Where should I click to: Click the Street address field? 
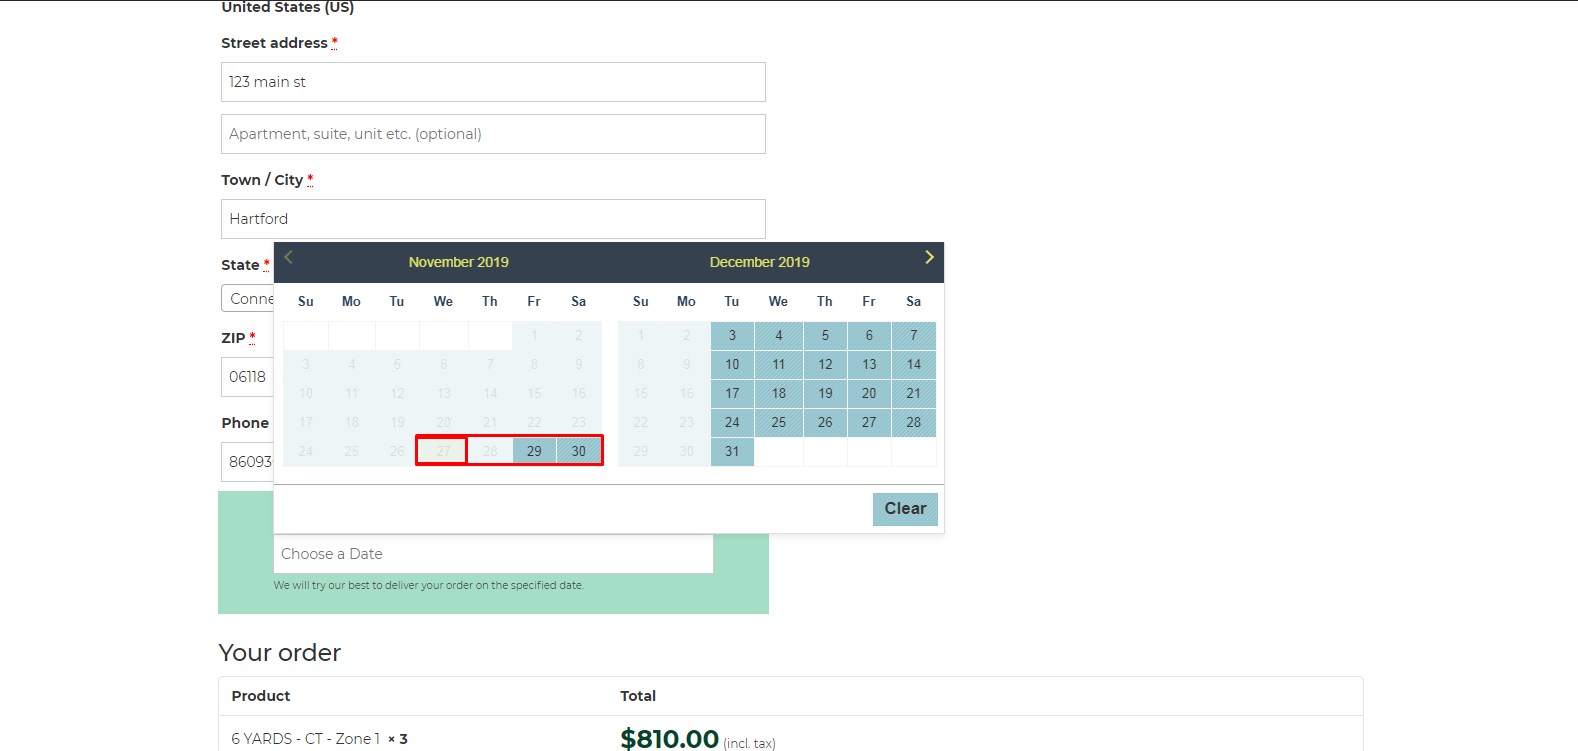point(493,82)
